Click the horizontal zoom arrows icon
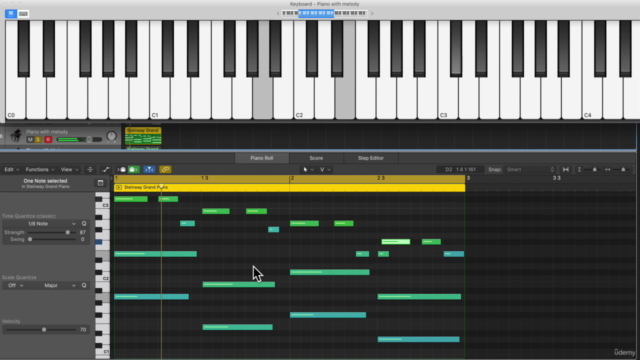 607,169
